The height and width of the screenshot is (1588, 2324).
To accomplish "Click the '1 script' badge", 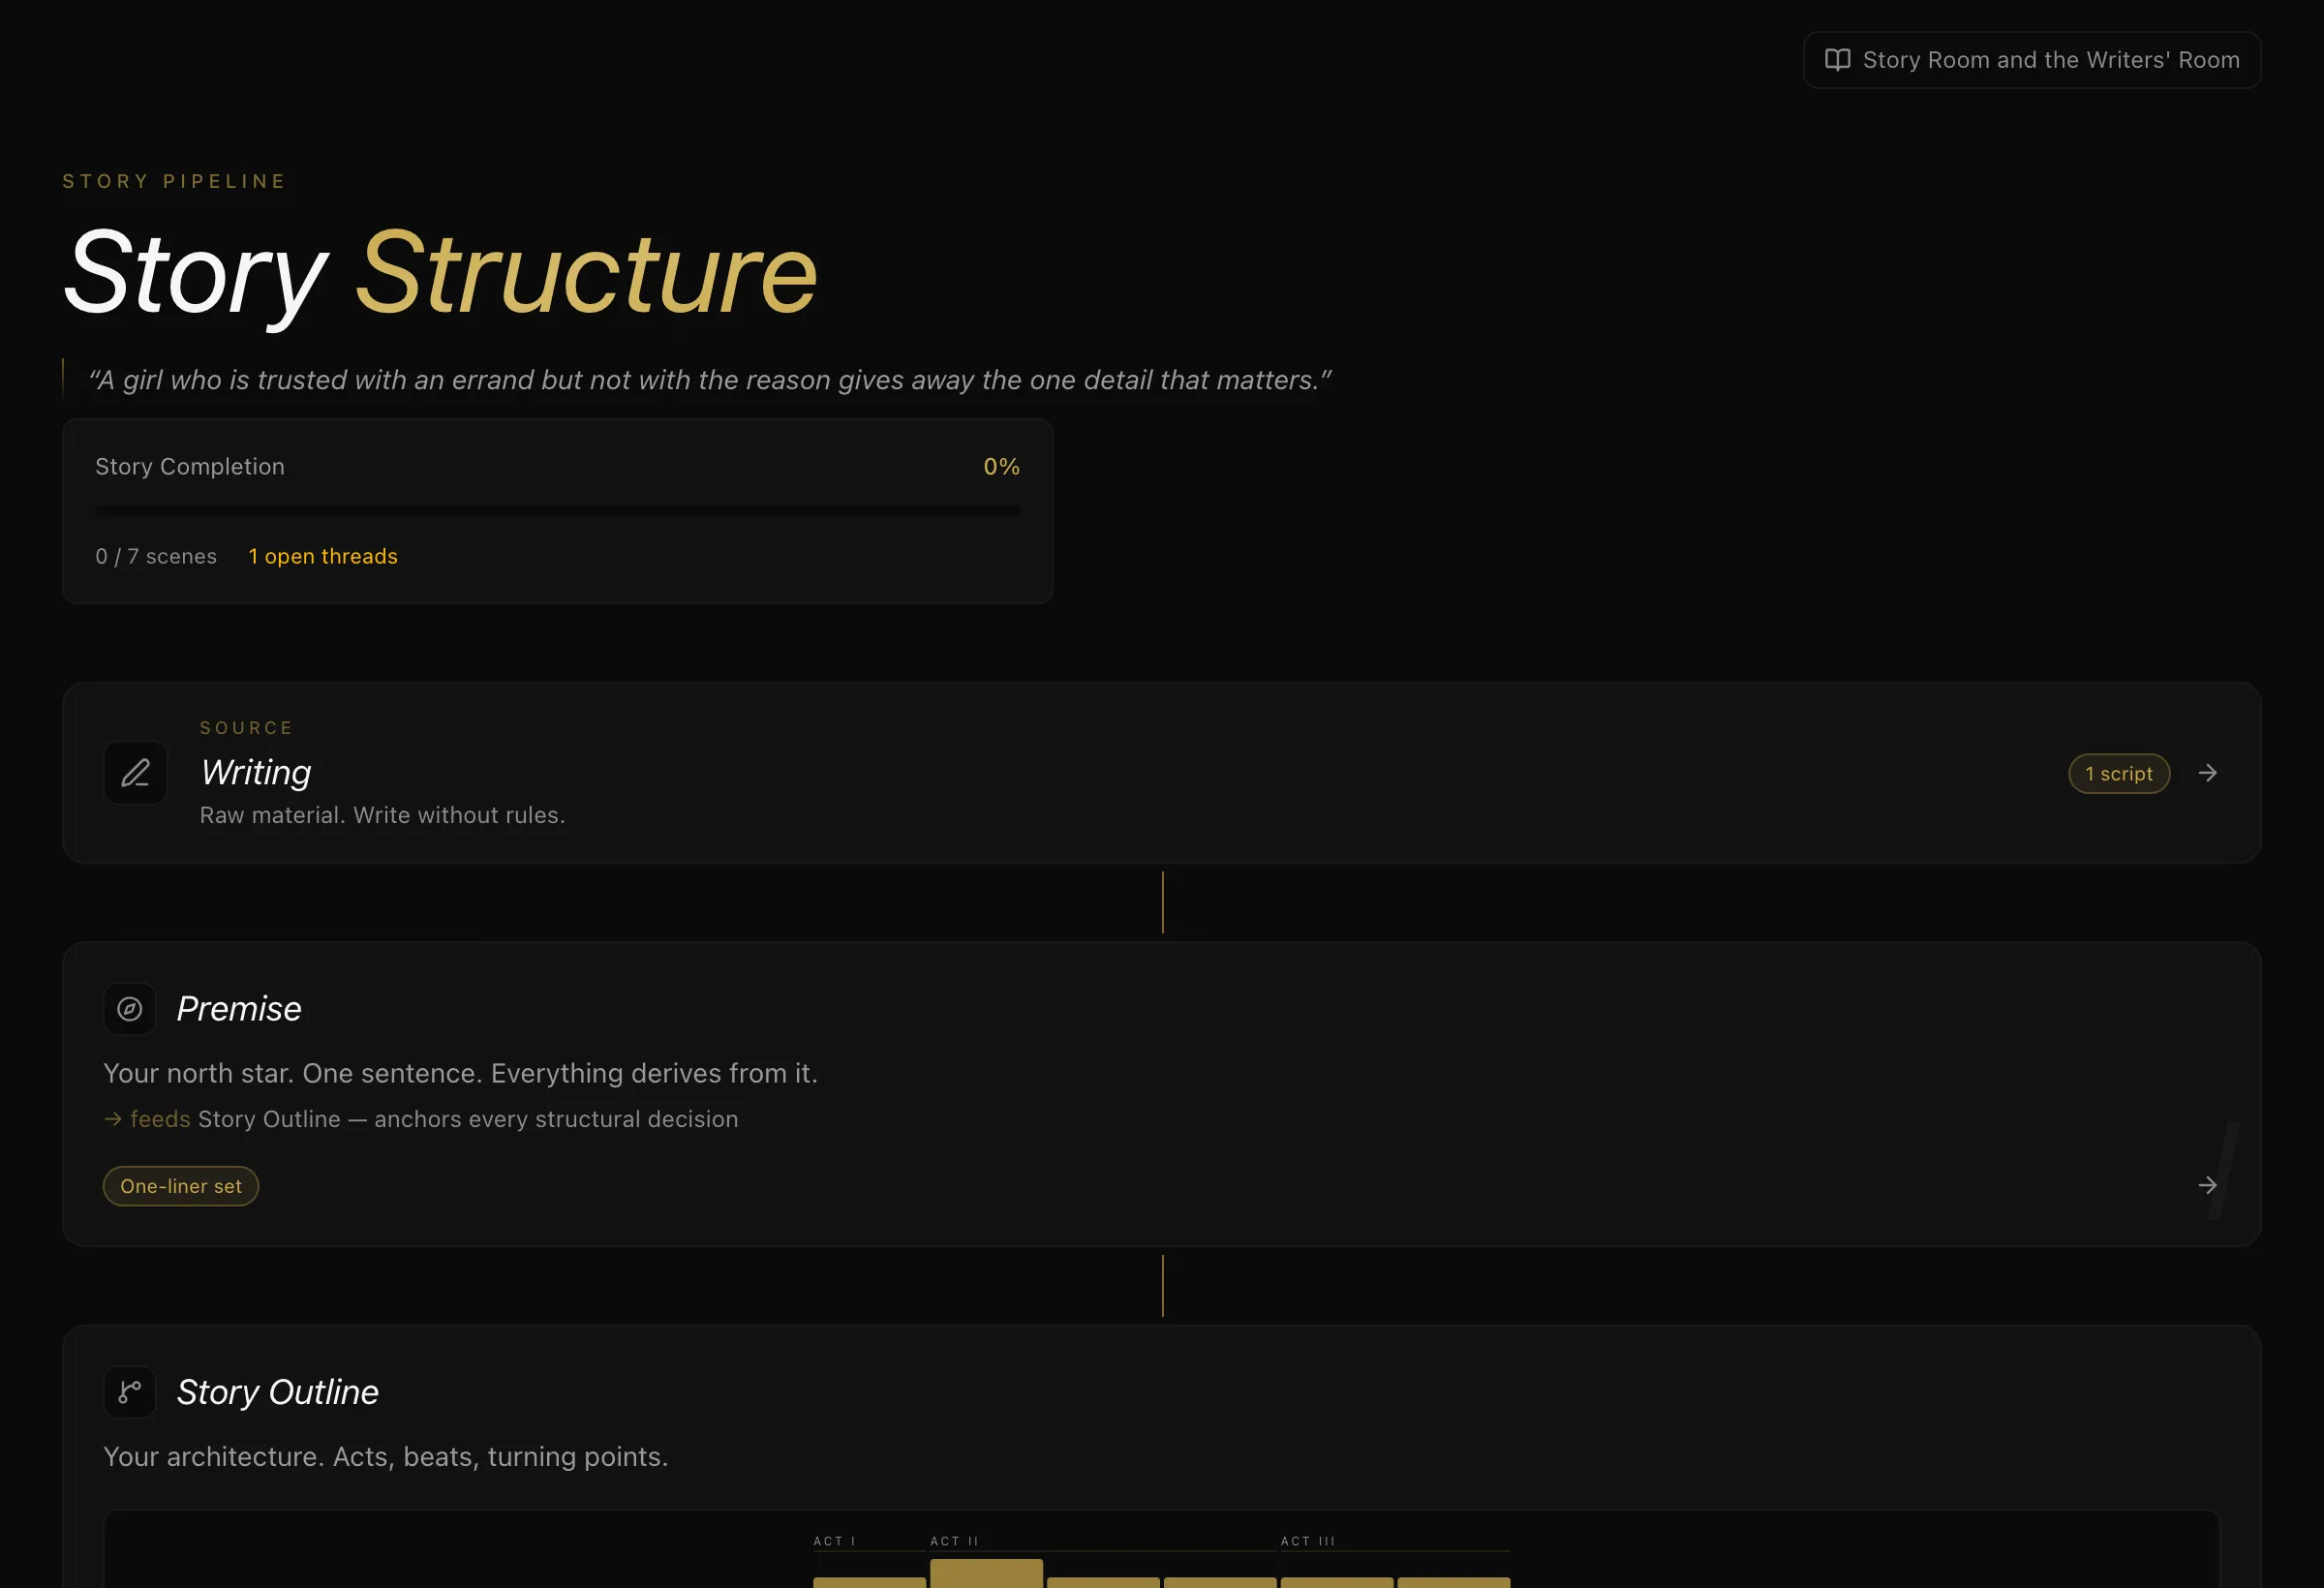I will click(x=2119, y=774).
